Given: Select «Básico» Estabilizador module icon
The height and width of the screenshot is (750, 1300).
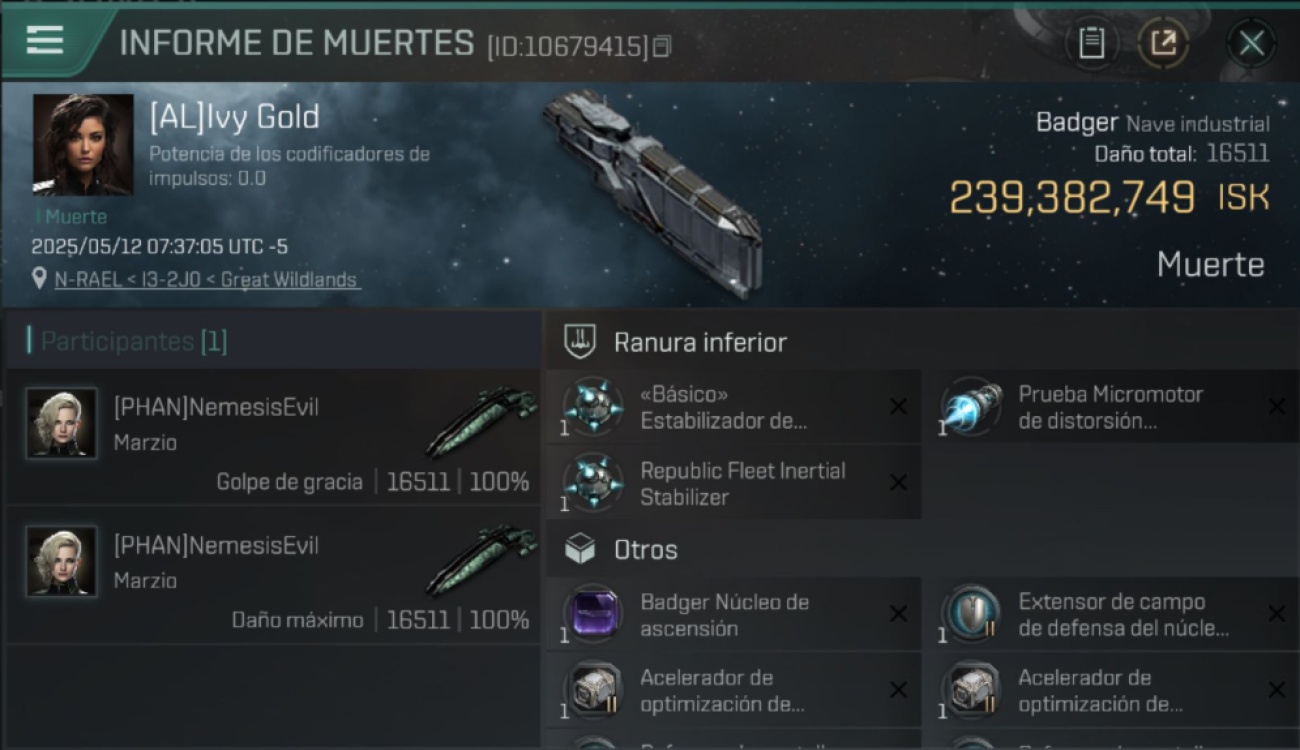Looking at the screenshot, I should pos(593,407).
